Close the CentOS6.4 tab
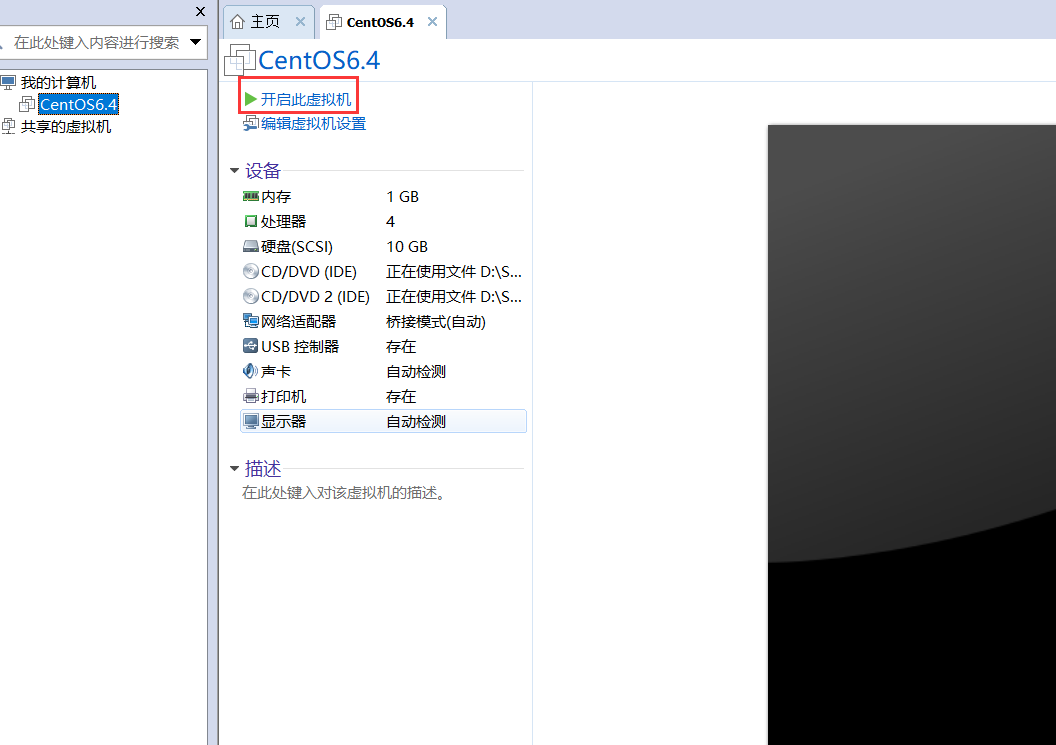This screenshot has height=745, width=1056. point(432,22)
